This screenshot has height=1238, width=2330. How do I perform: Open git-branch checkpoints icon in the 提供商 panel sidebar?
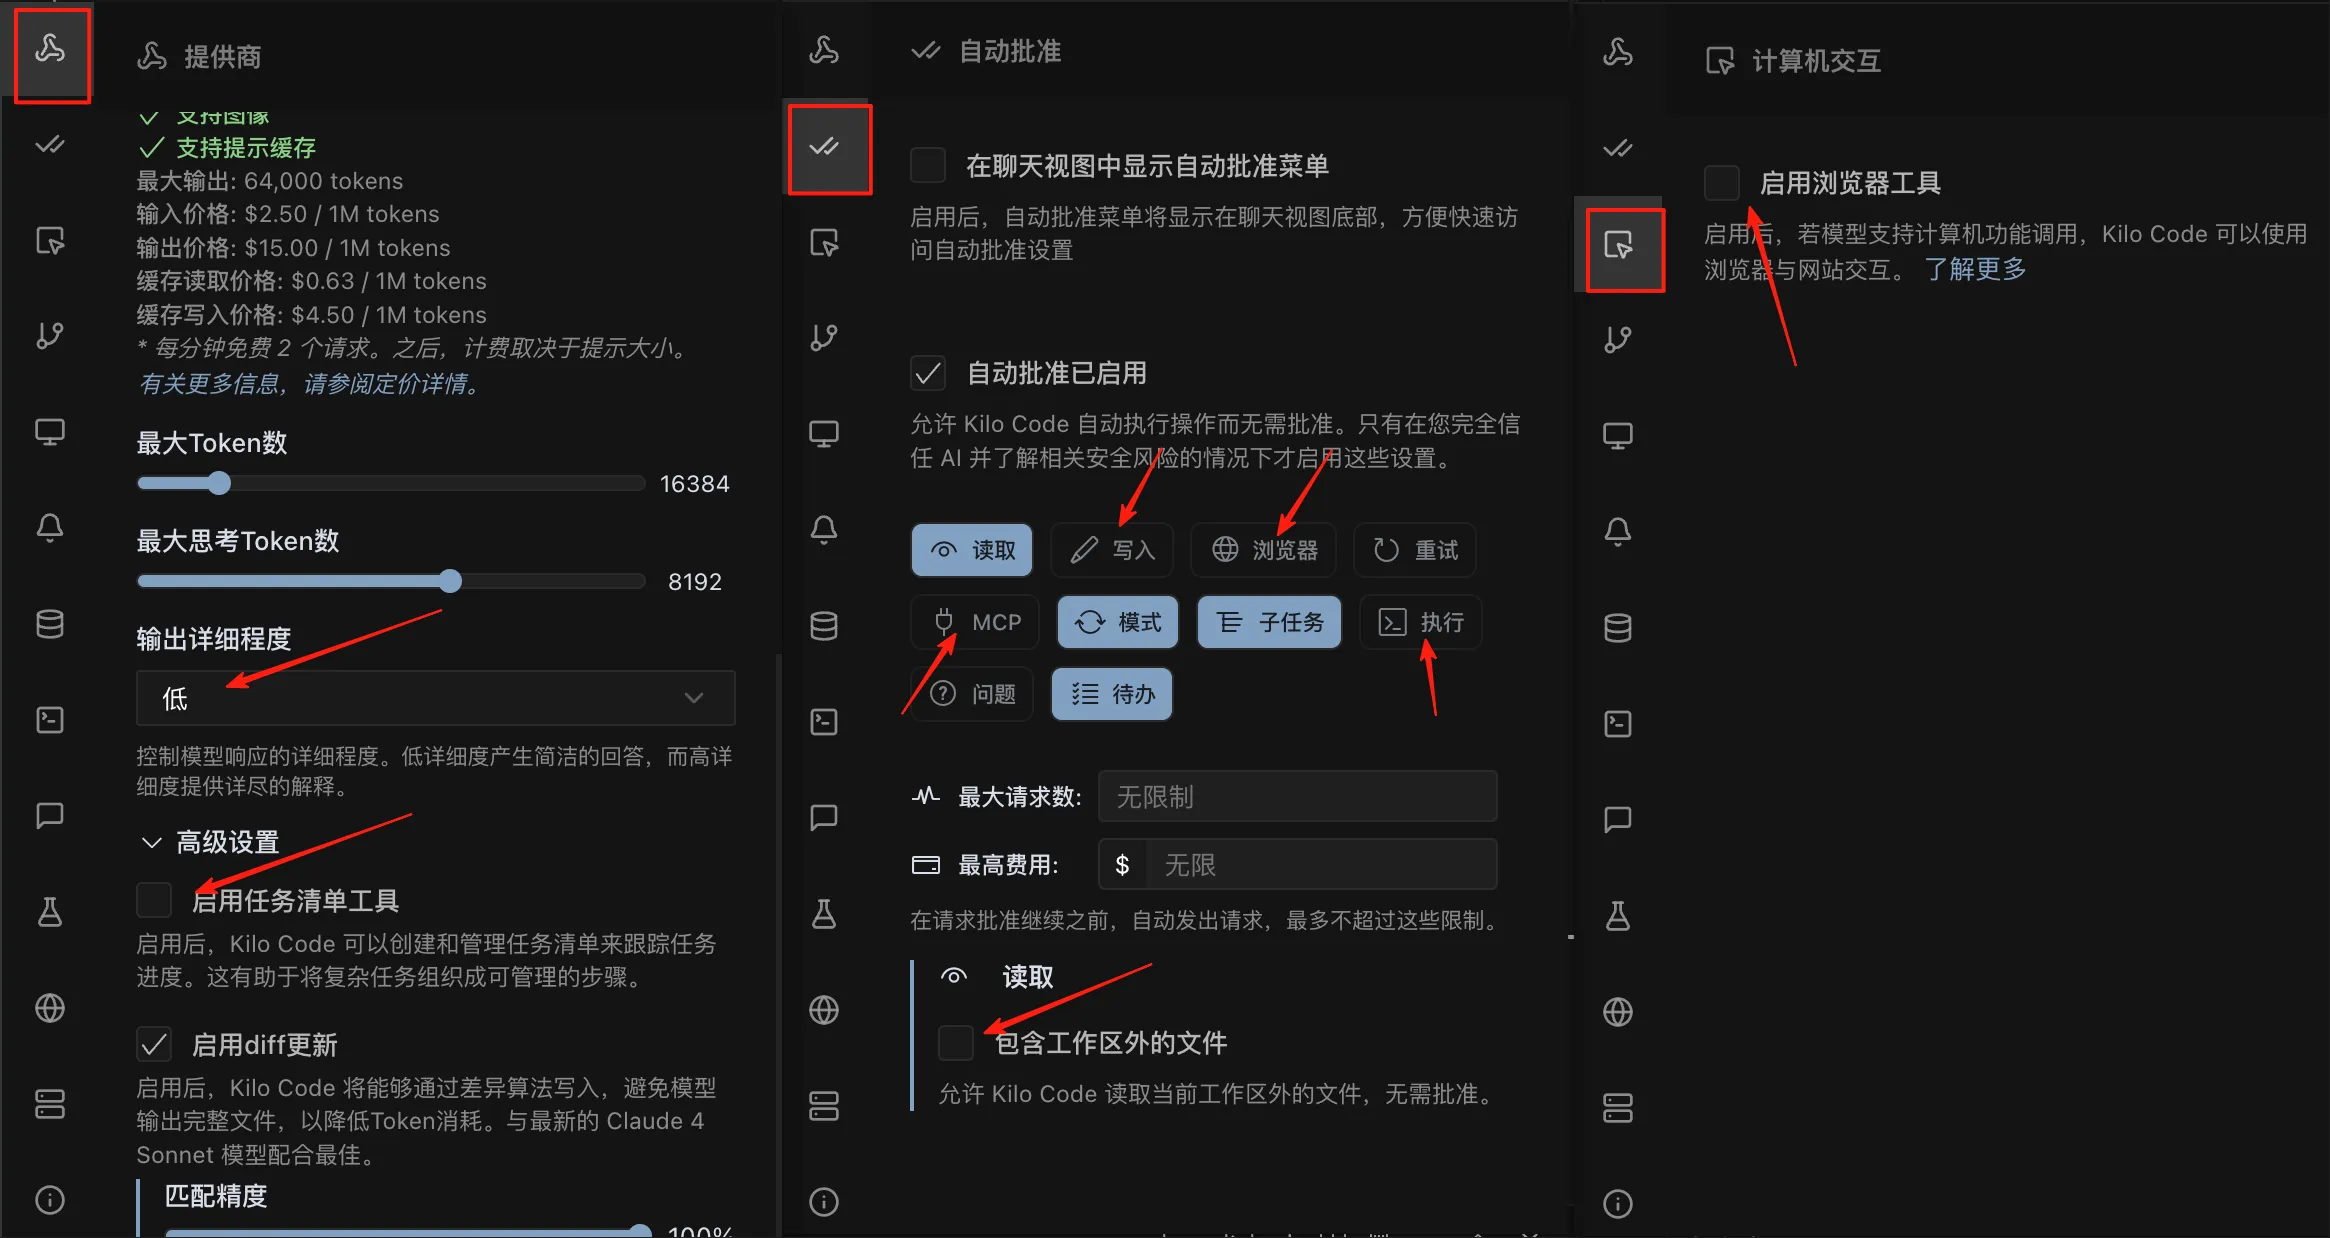pyautogui.click(x=50, y=336)
